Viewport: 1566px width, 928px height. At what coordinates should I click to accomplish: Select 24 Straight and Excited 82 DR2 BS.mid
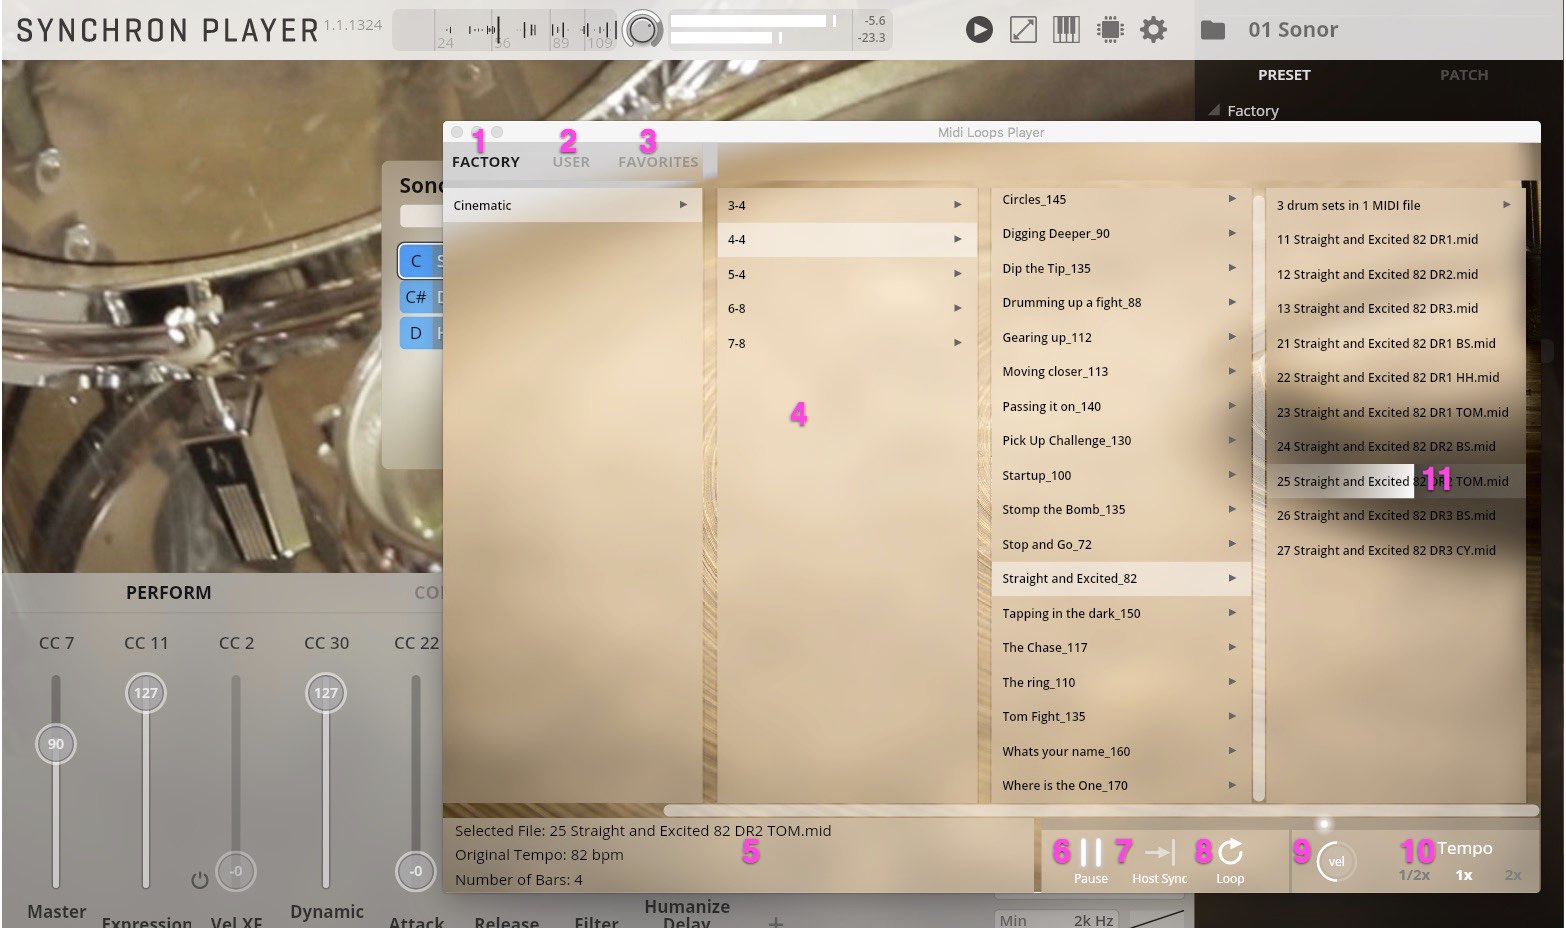click(x=1395, y=446)
